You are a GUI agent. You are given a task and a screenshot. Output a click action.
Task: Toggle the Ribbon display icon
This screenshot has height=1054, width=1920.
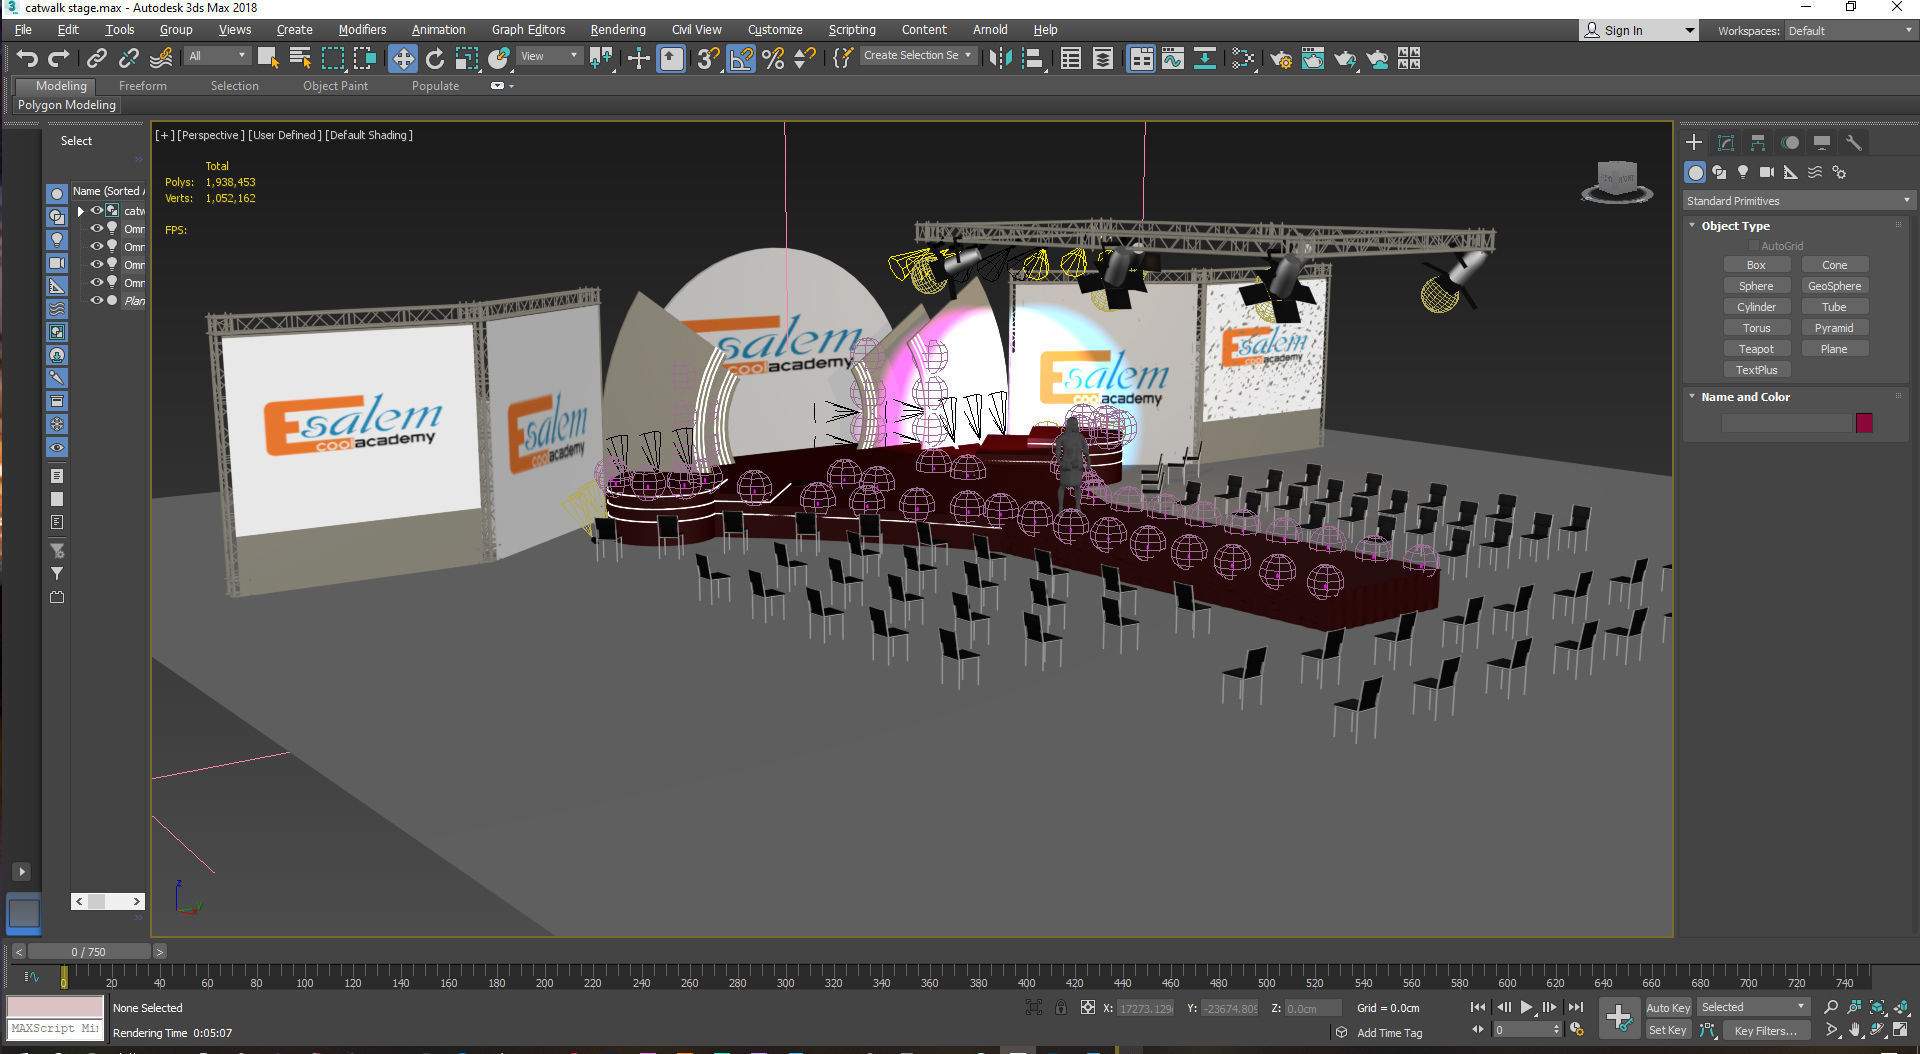pyautogui.click(x=1141, y=59)
